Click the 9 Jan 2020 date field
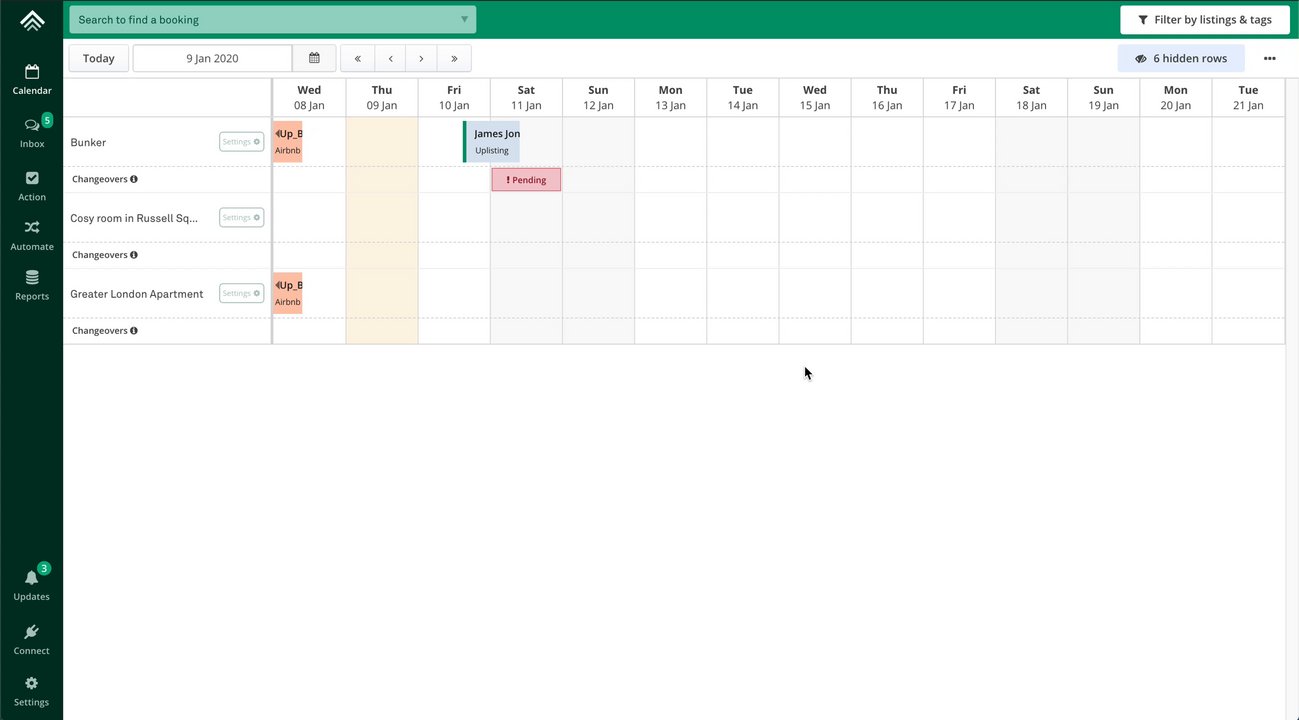1299x720 pixels. click(x=212, y=58)
